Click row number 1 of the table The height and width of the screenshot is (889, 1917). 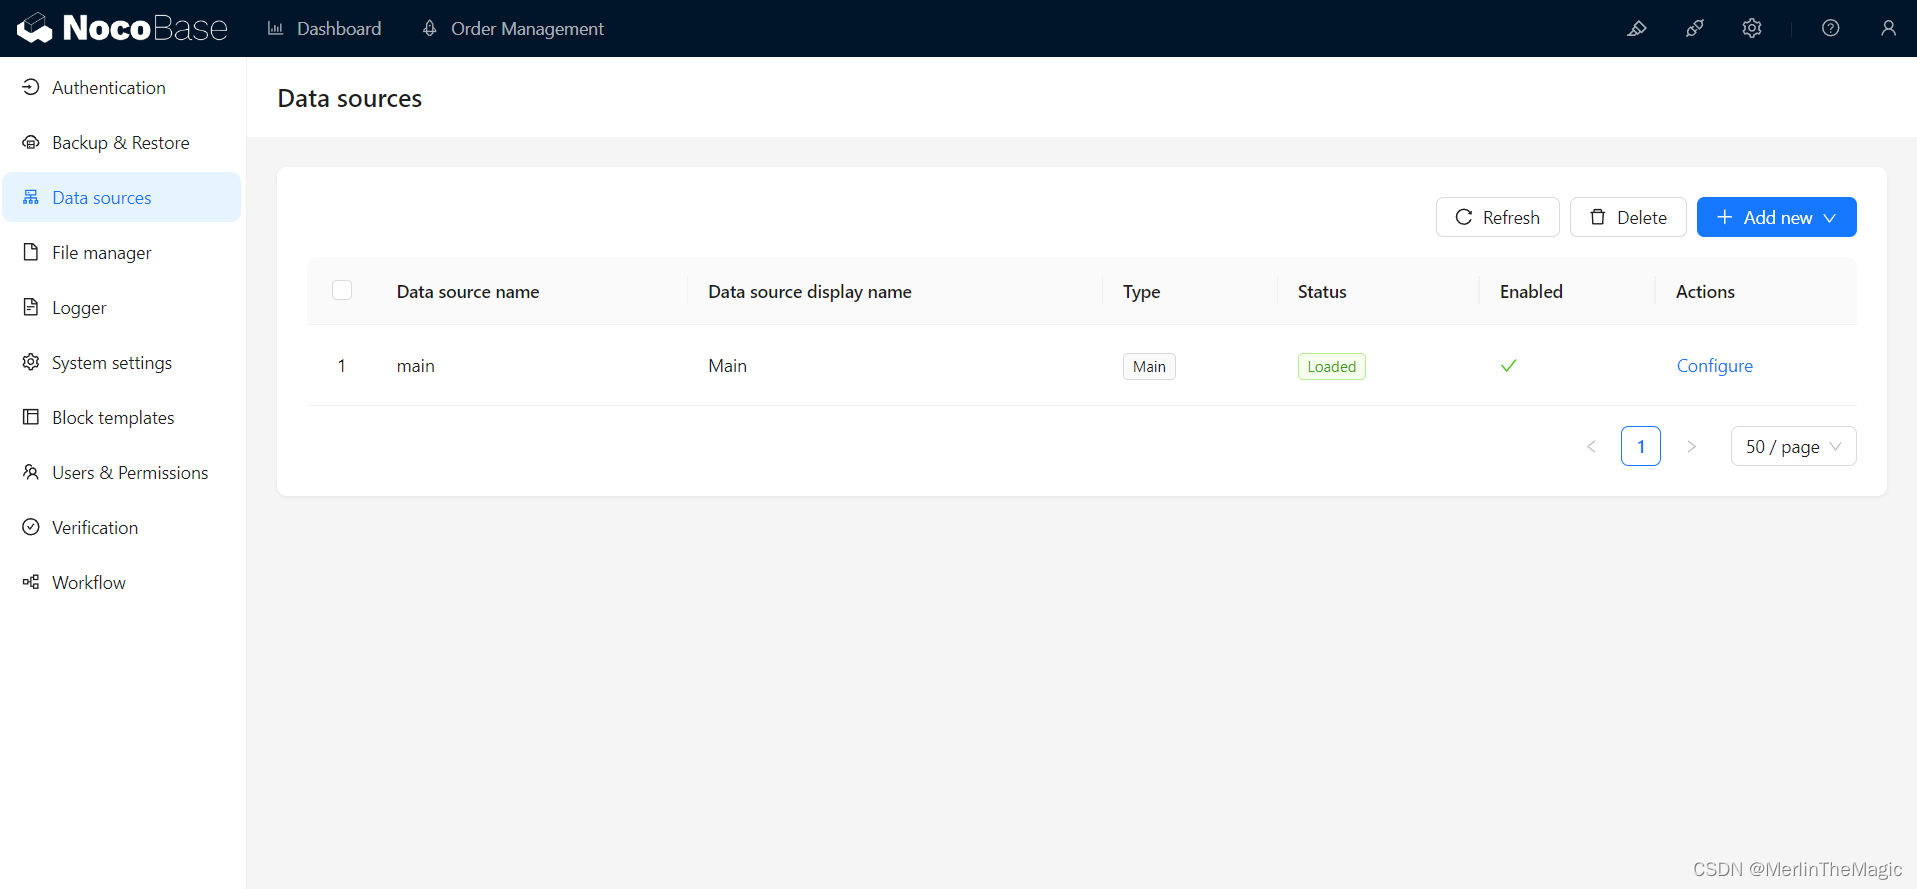click(341, 366)
